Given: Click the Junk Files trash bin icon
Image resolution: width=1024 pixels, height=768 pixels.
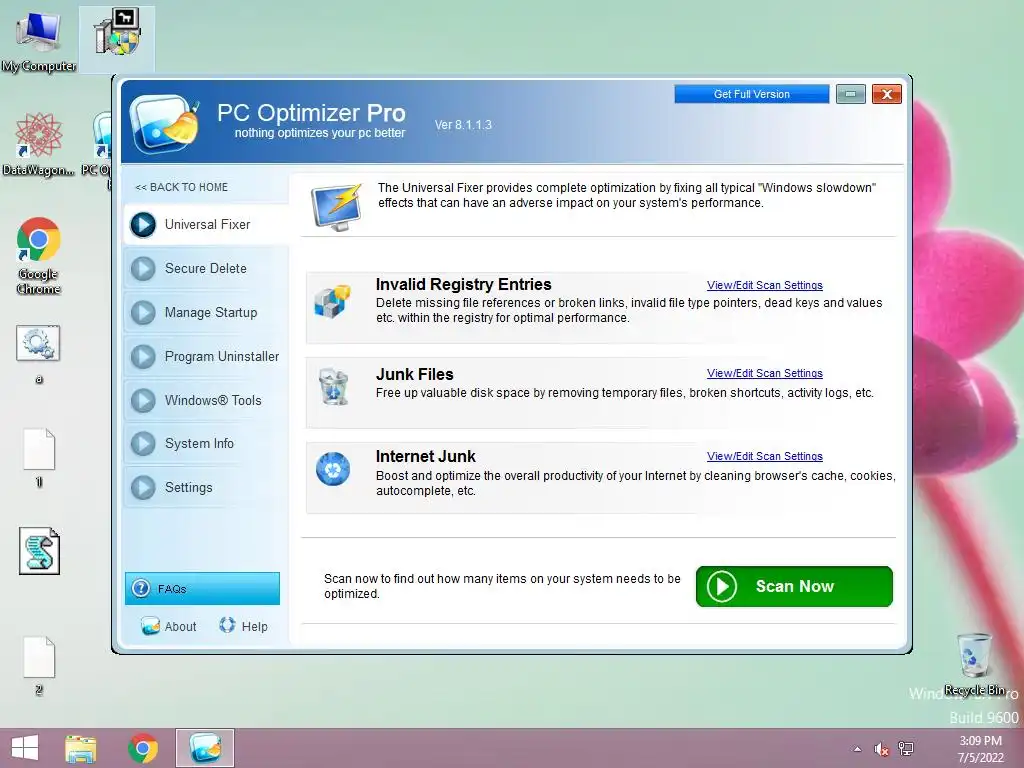Looking at the screenshot, I should click(334, 387).
